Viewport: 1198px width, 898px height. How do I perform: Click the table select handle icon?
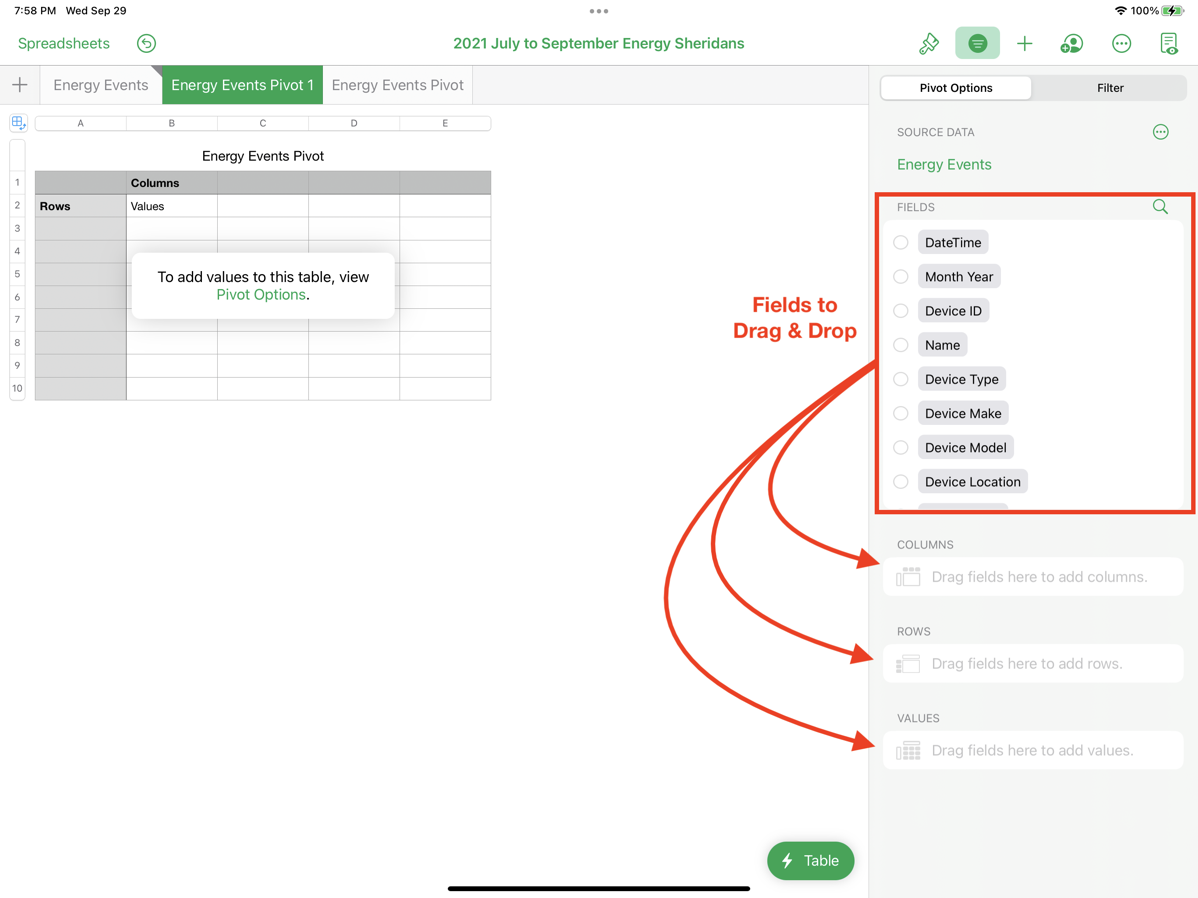[x=18, y=123]
